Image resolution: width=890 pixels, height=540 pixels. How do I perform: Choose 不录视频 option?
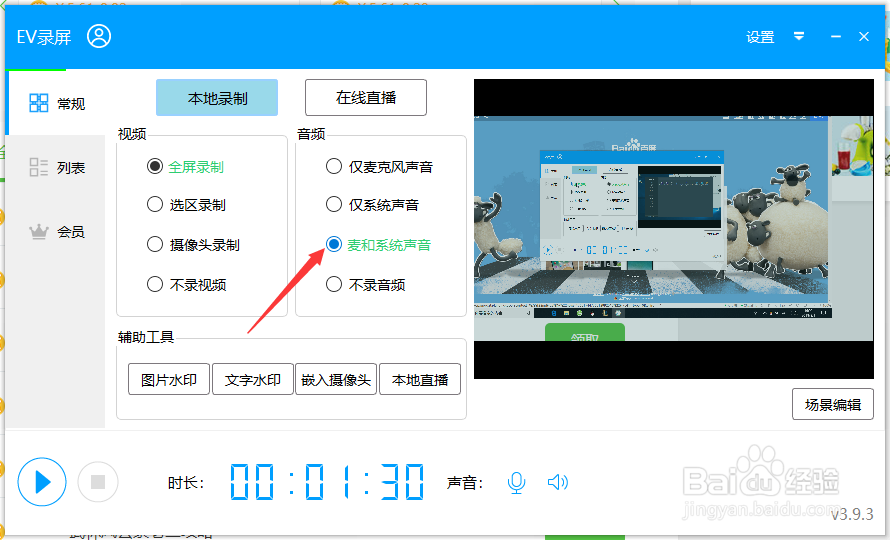pos(186,284)
